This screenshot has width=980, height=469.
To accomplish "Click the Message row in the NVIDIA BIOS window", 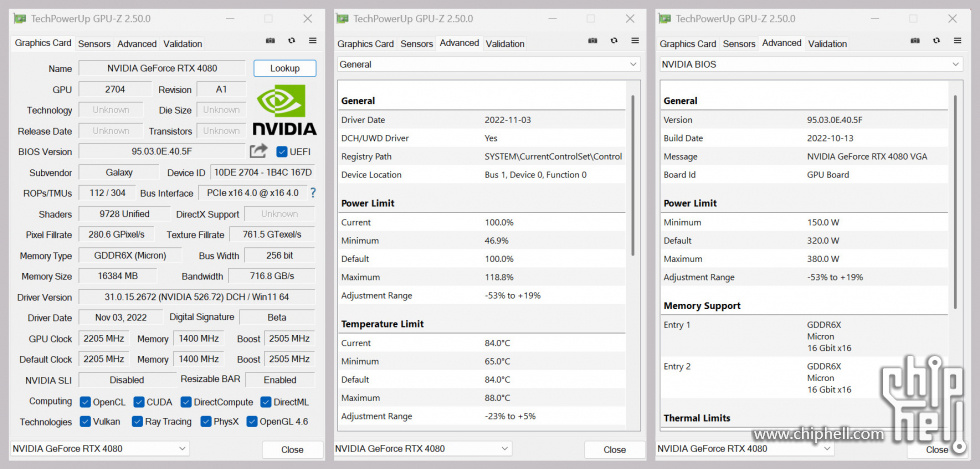I will pos(804,156).
